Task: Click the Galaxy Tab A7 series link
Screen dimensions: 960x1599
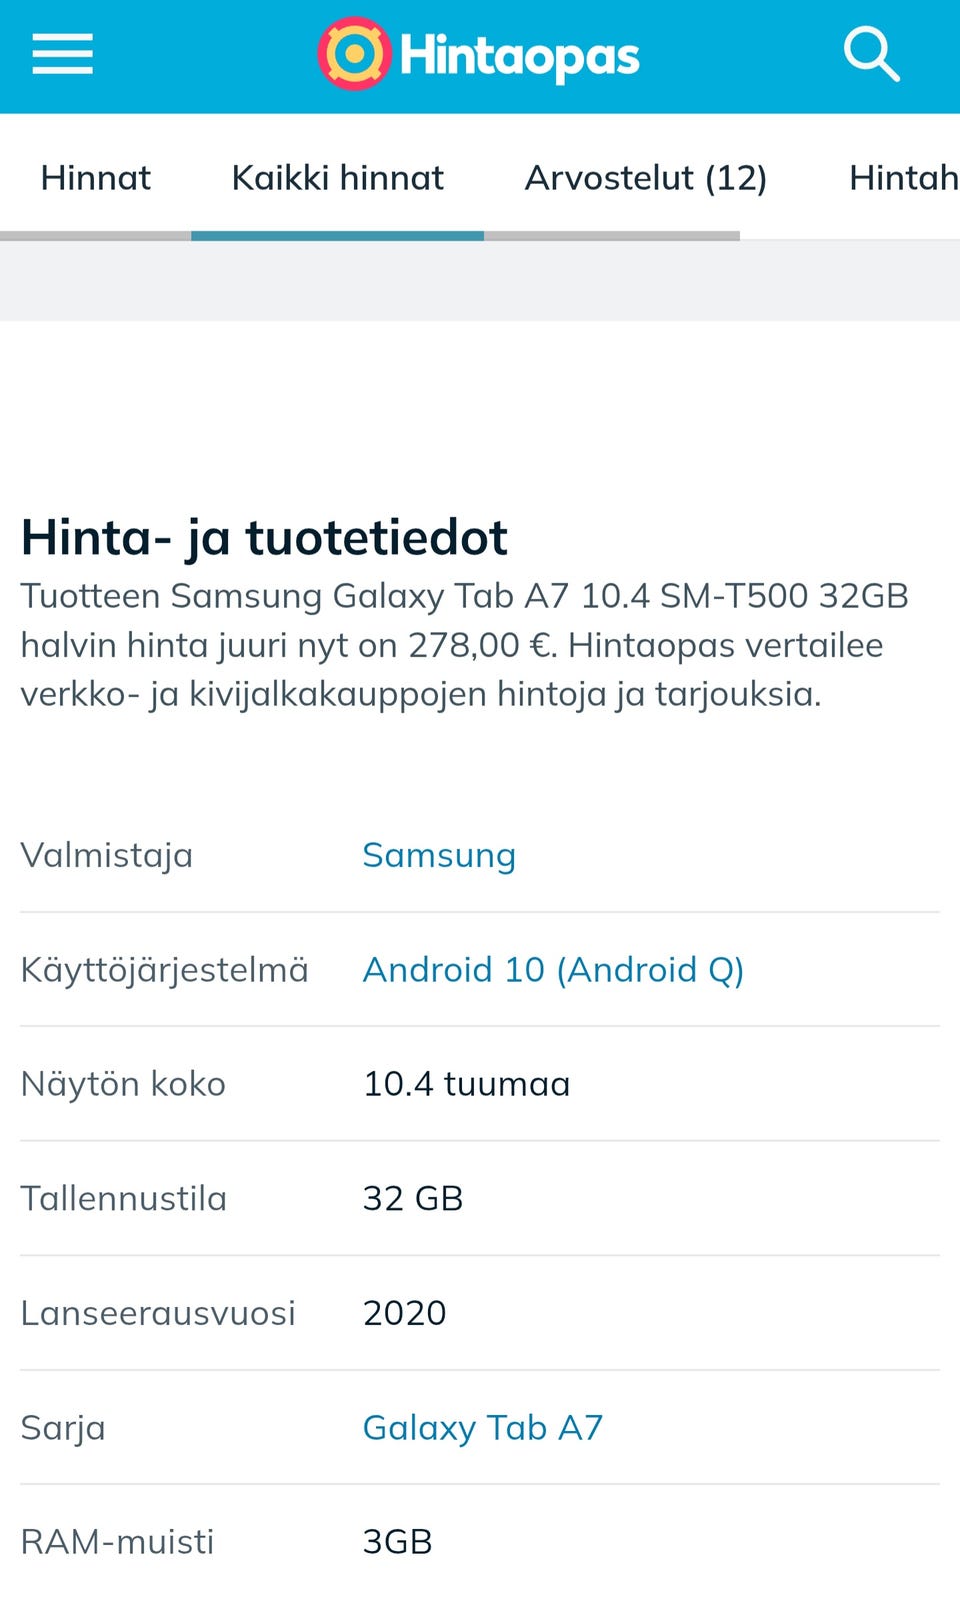Action: click(x=483, y=1427)
